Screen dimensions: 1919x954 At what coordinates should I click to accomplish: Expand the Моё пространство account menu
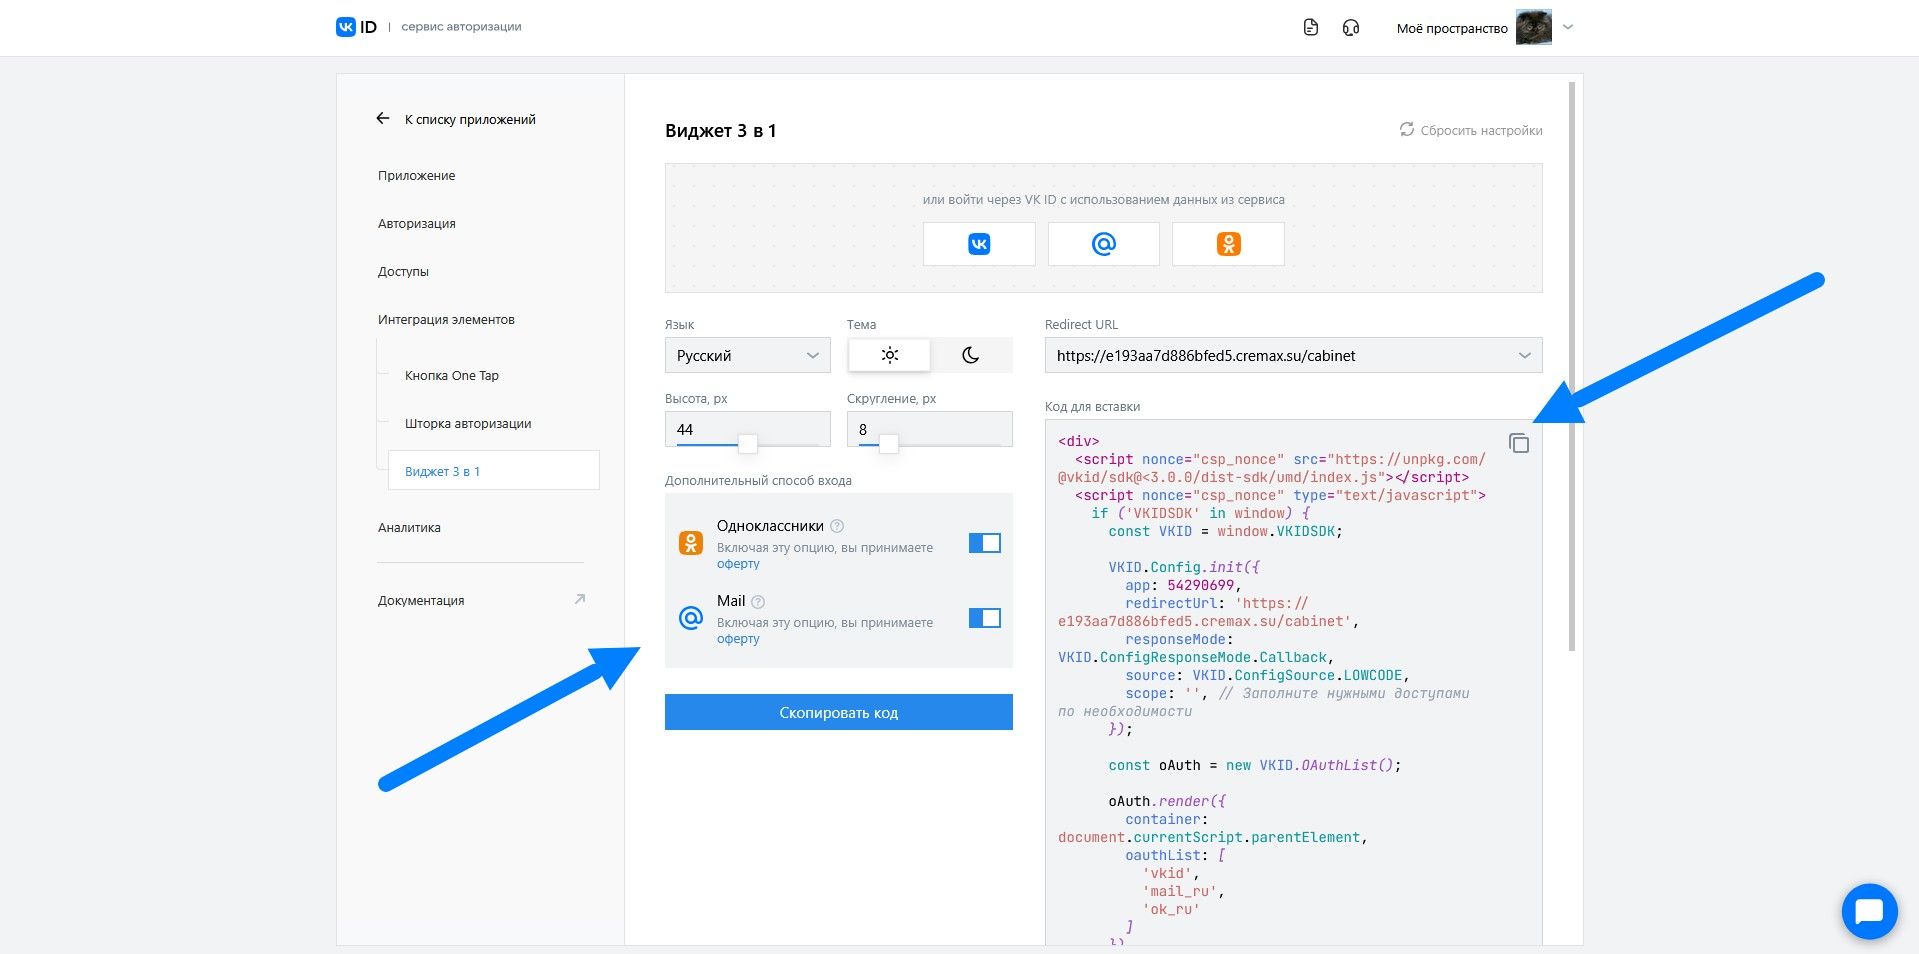click(1568, 28)
